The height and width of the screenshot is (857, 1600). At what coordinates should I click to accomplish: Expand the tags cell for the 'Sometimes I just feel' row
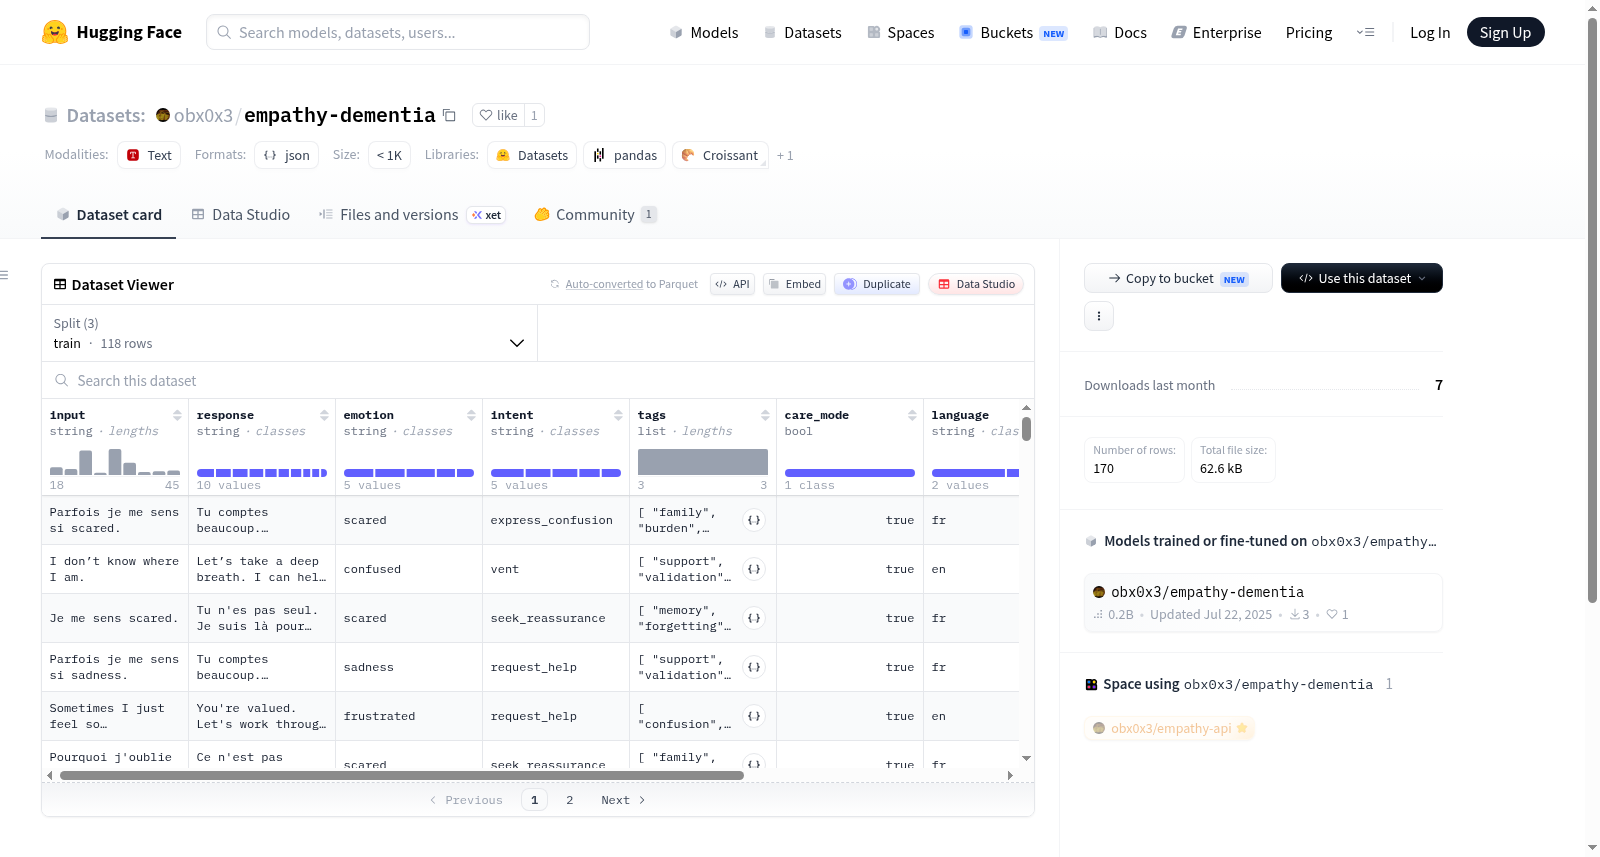754,716
